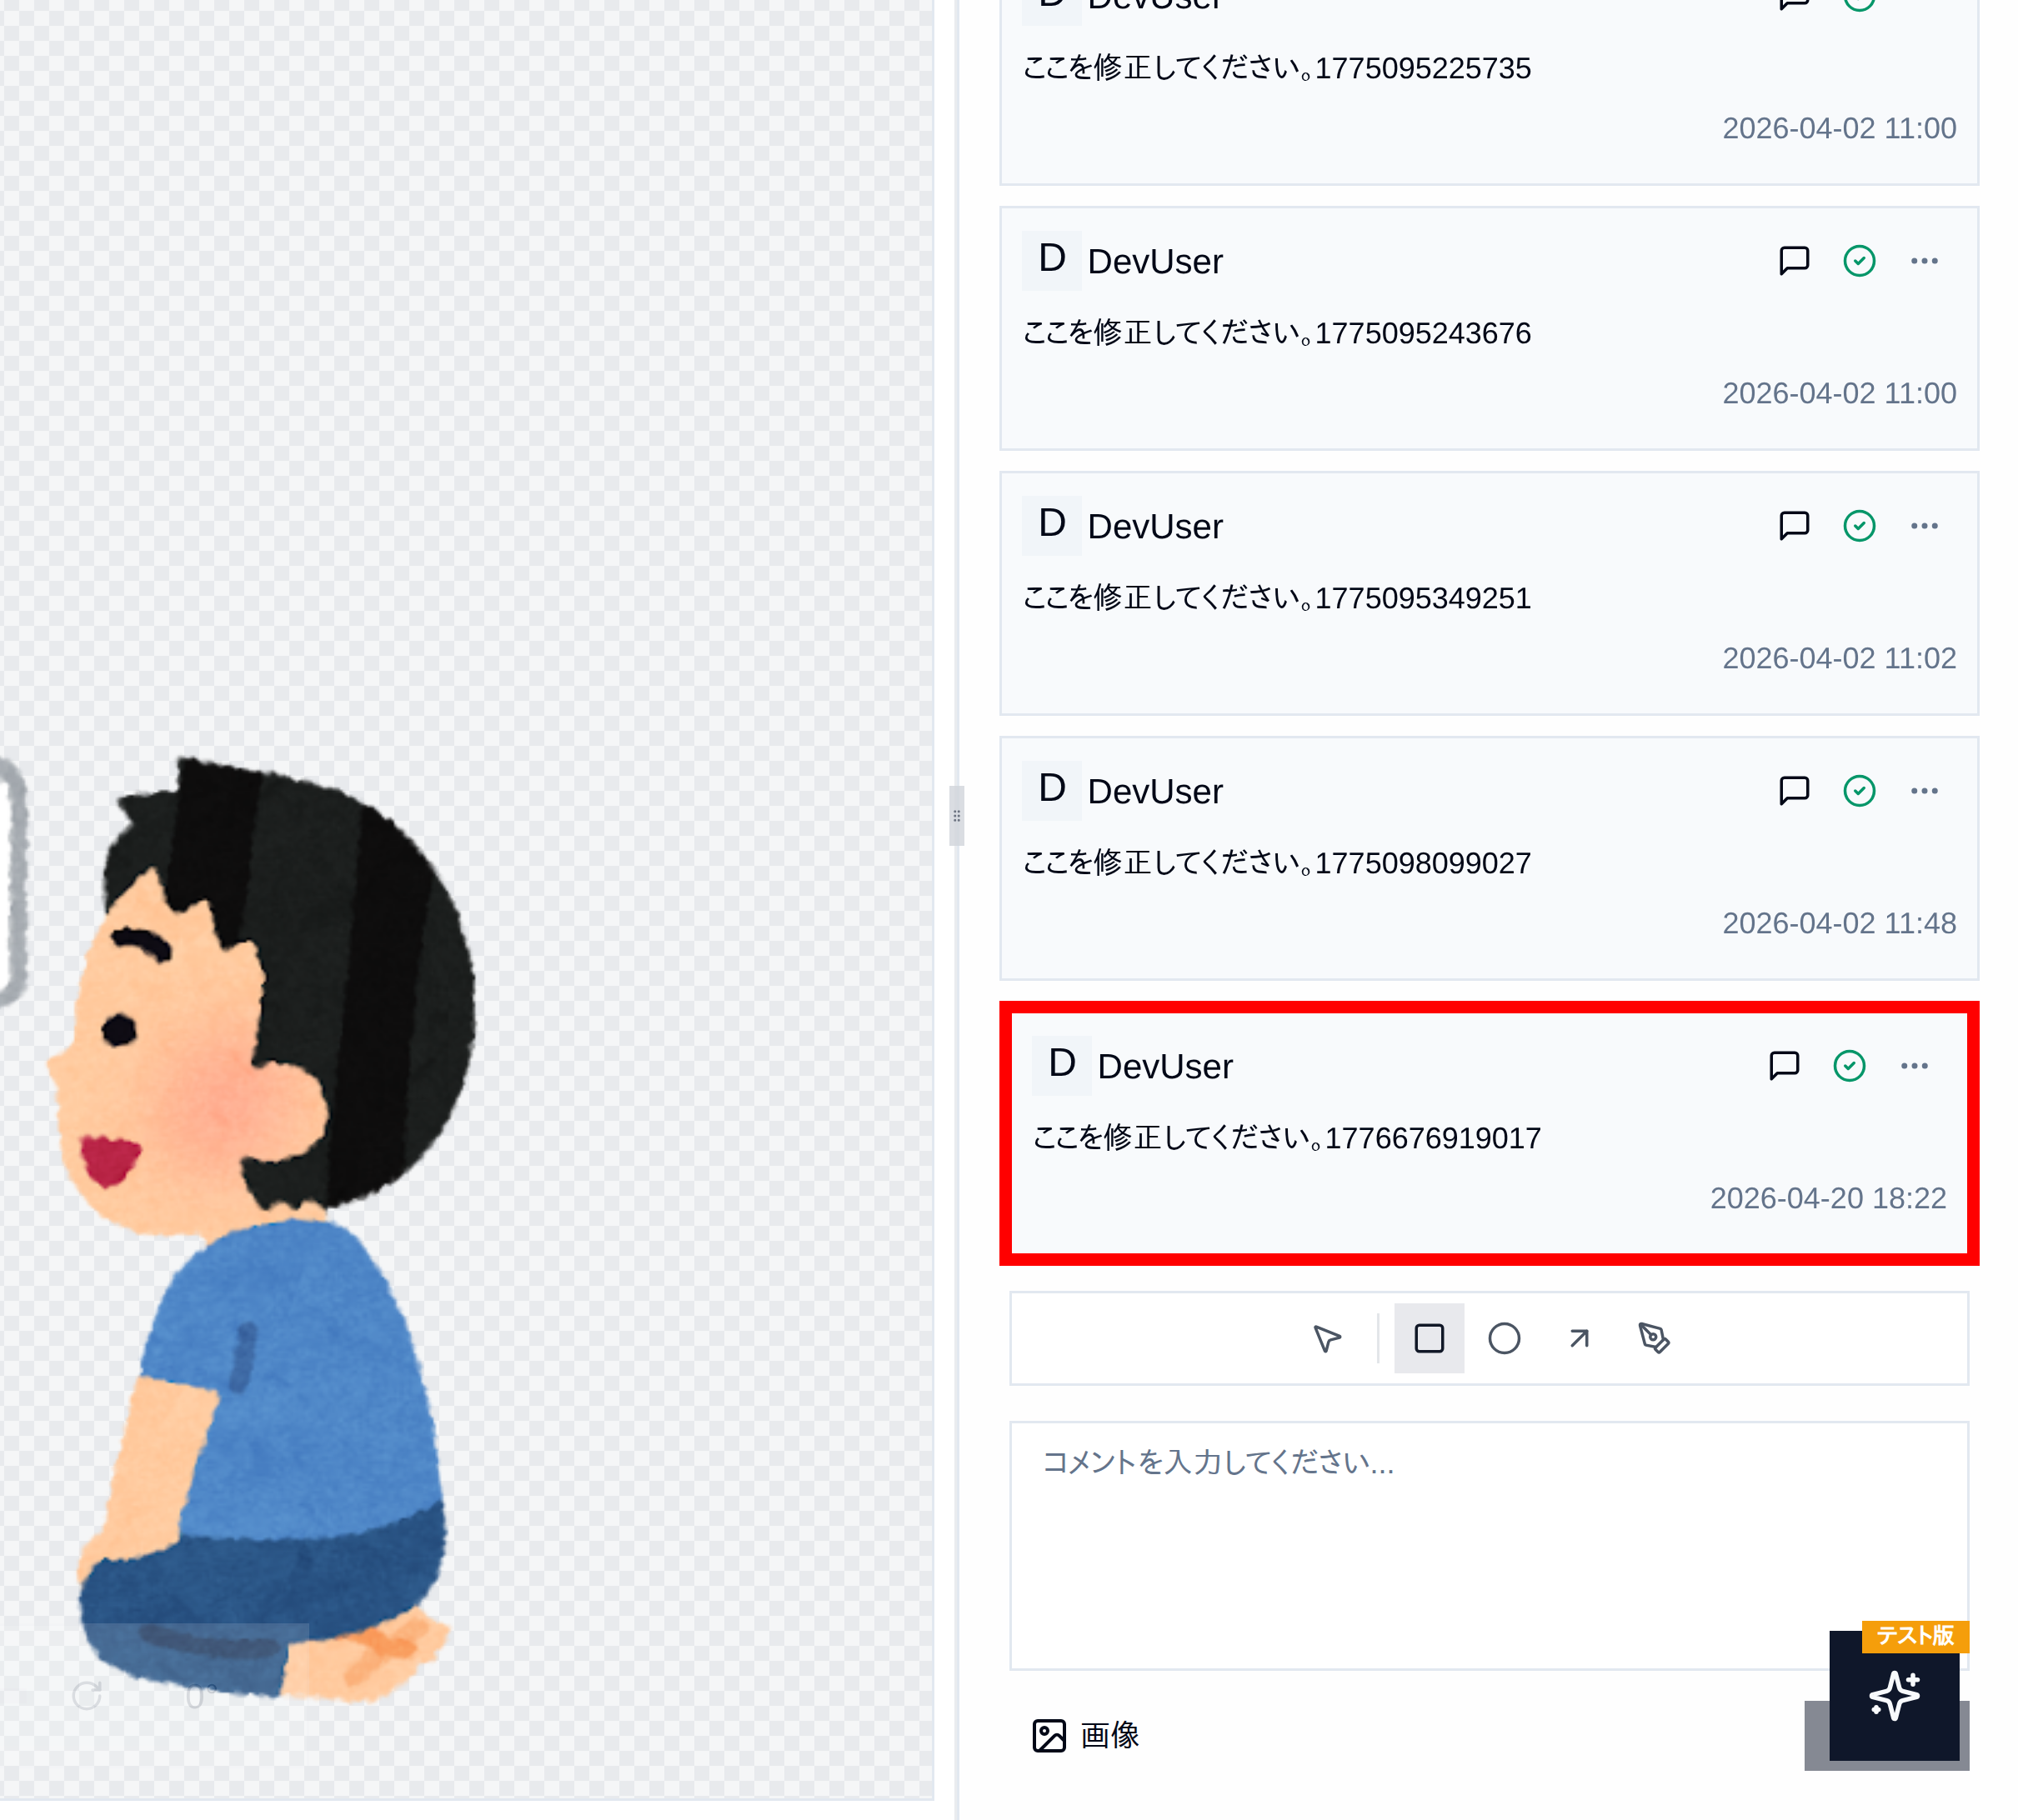Screen dimensions: 2018x1820
Task: Click the rotate icon below the illustration
Action: pos(88,1695)
